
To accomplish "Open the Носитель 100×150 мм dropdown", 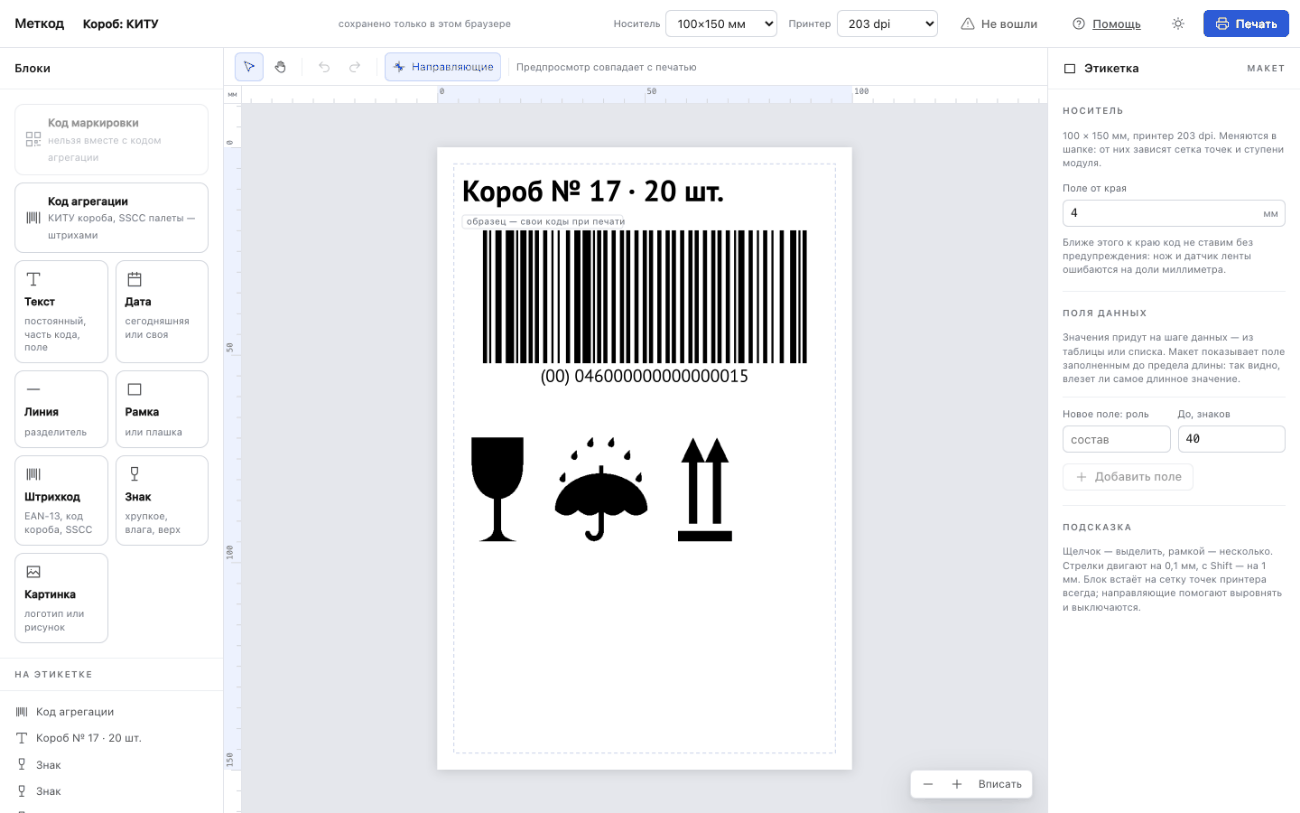I will pyautogui.click(x=721, y=24).
